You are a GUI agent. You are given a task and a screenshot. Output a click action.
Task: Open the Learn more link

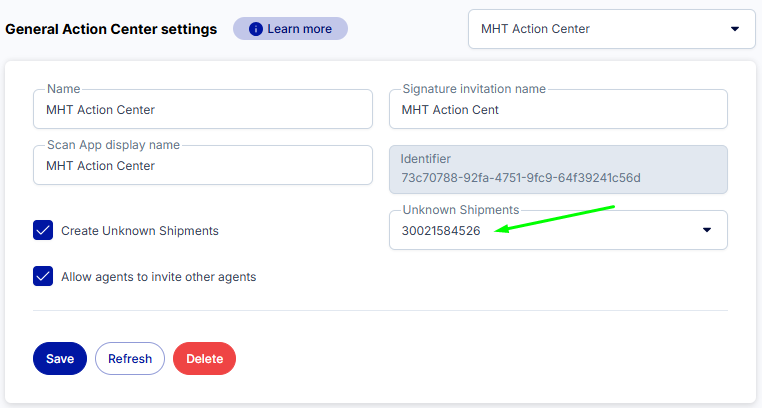click(x=290, y=29)
